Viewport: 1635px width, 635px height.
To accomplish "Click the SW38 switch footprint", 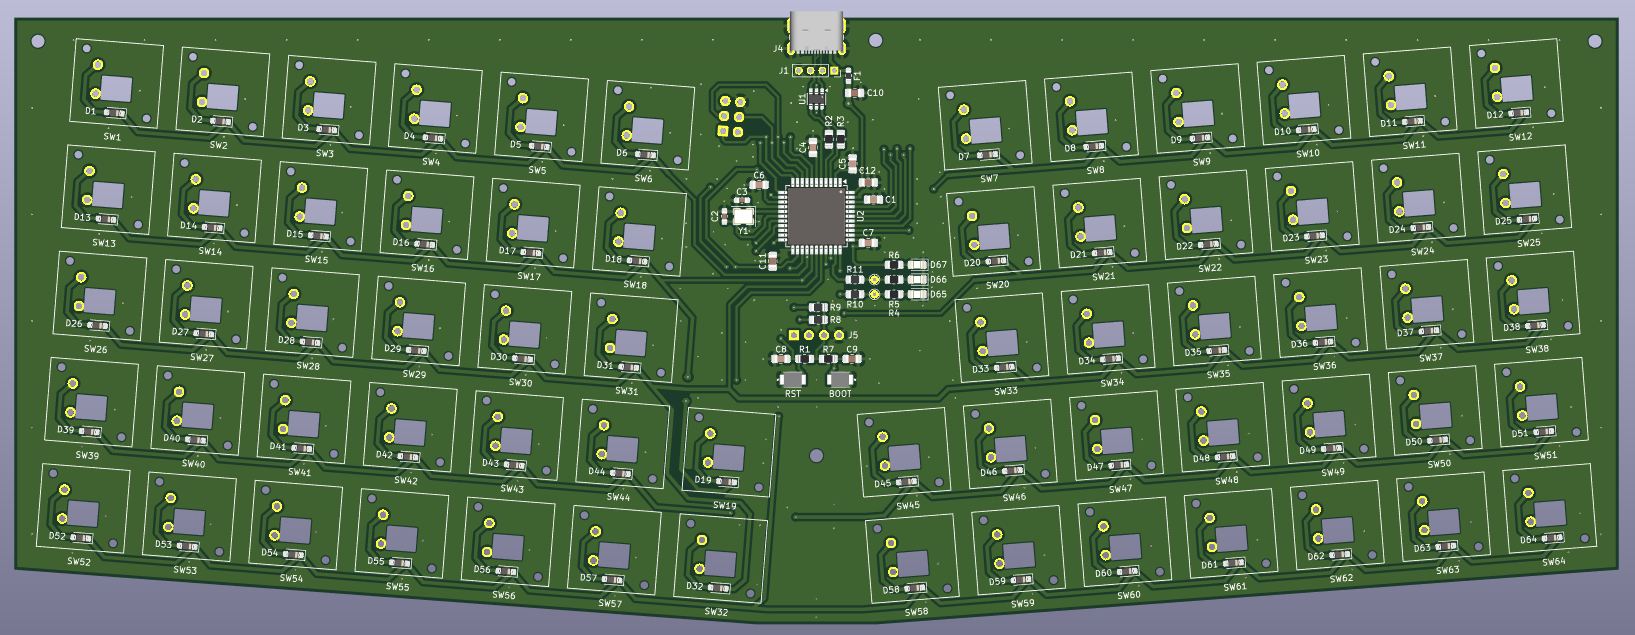I will (x=1533, y=296).
